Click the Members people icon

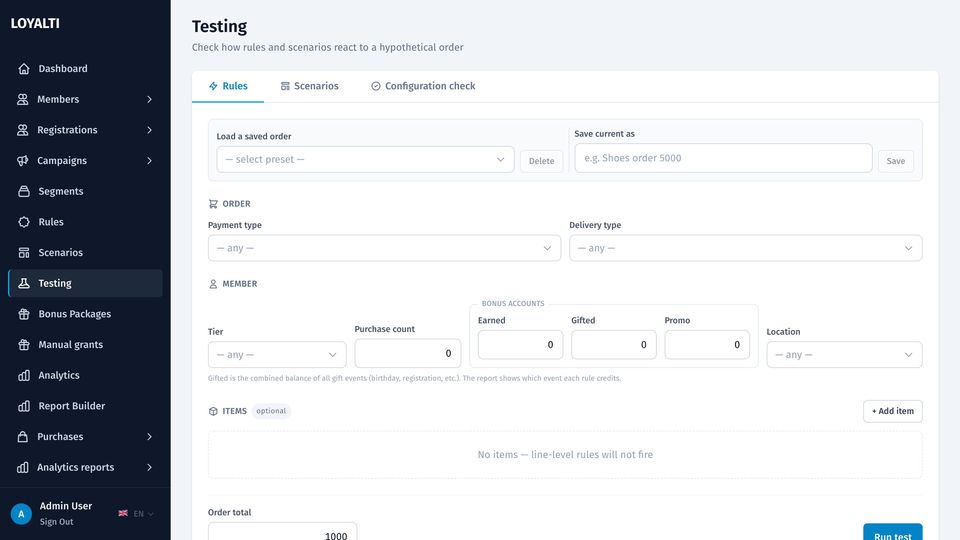(23, 99)
